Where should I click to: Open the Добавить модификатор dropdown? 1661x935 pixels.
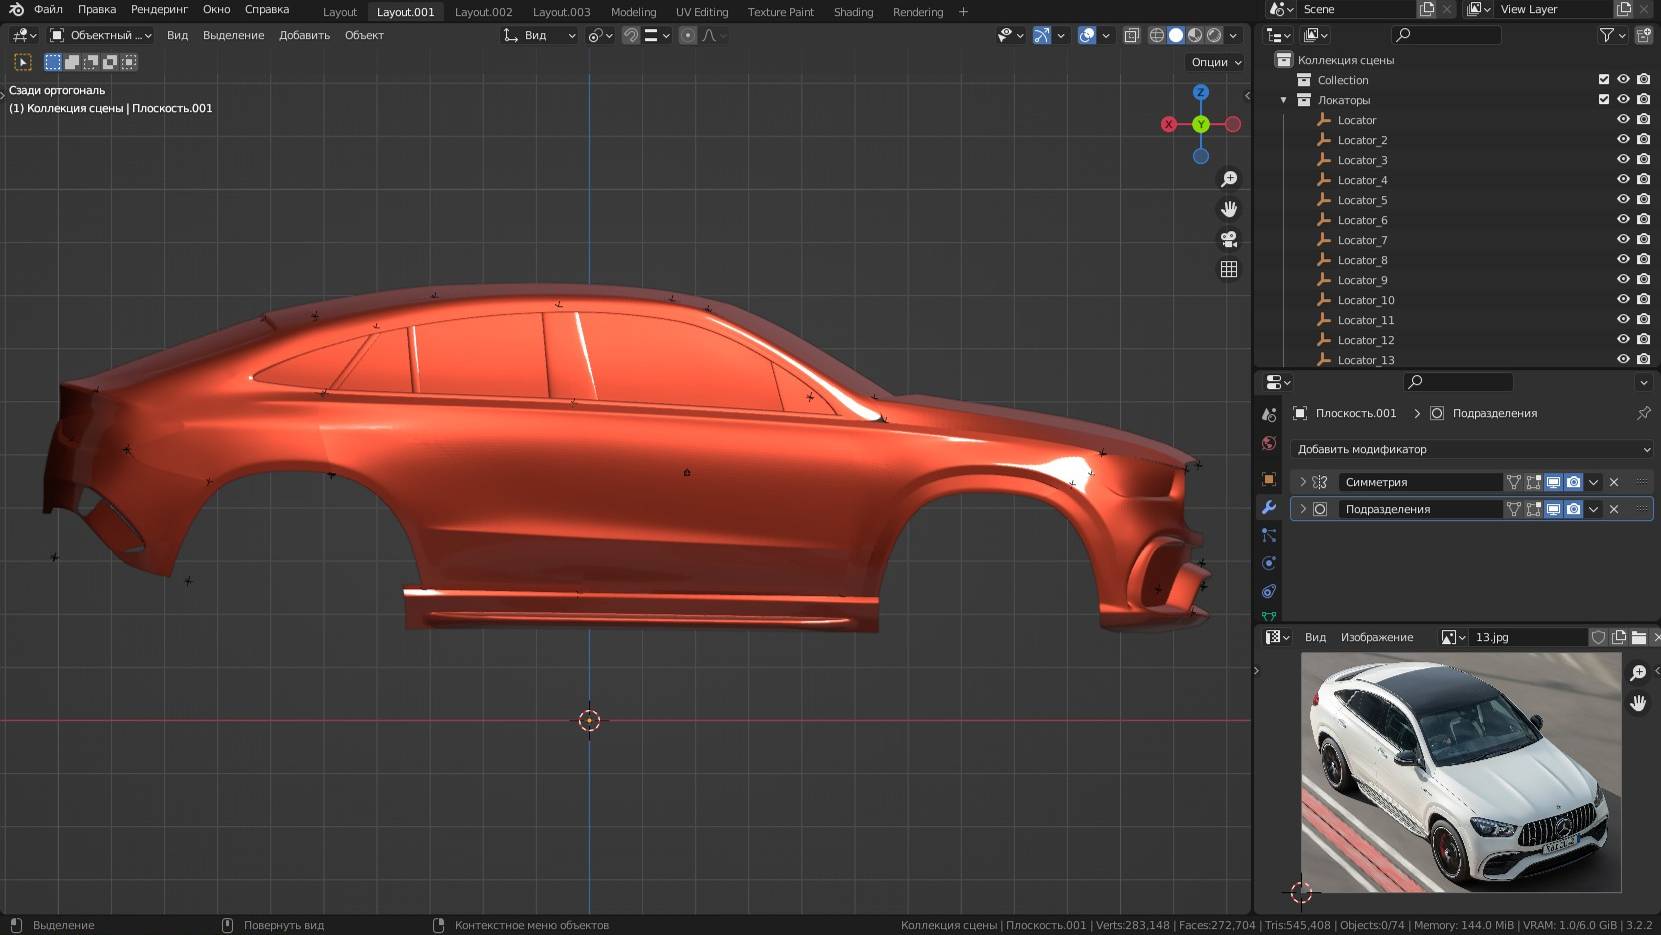pos(1471,449)
